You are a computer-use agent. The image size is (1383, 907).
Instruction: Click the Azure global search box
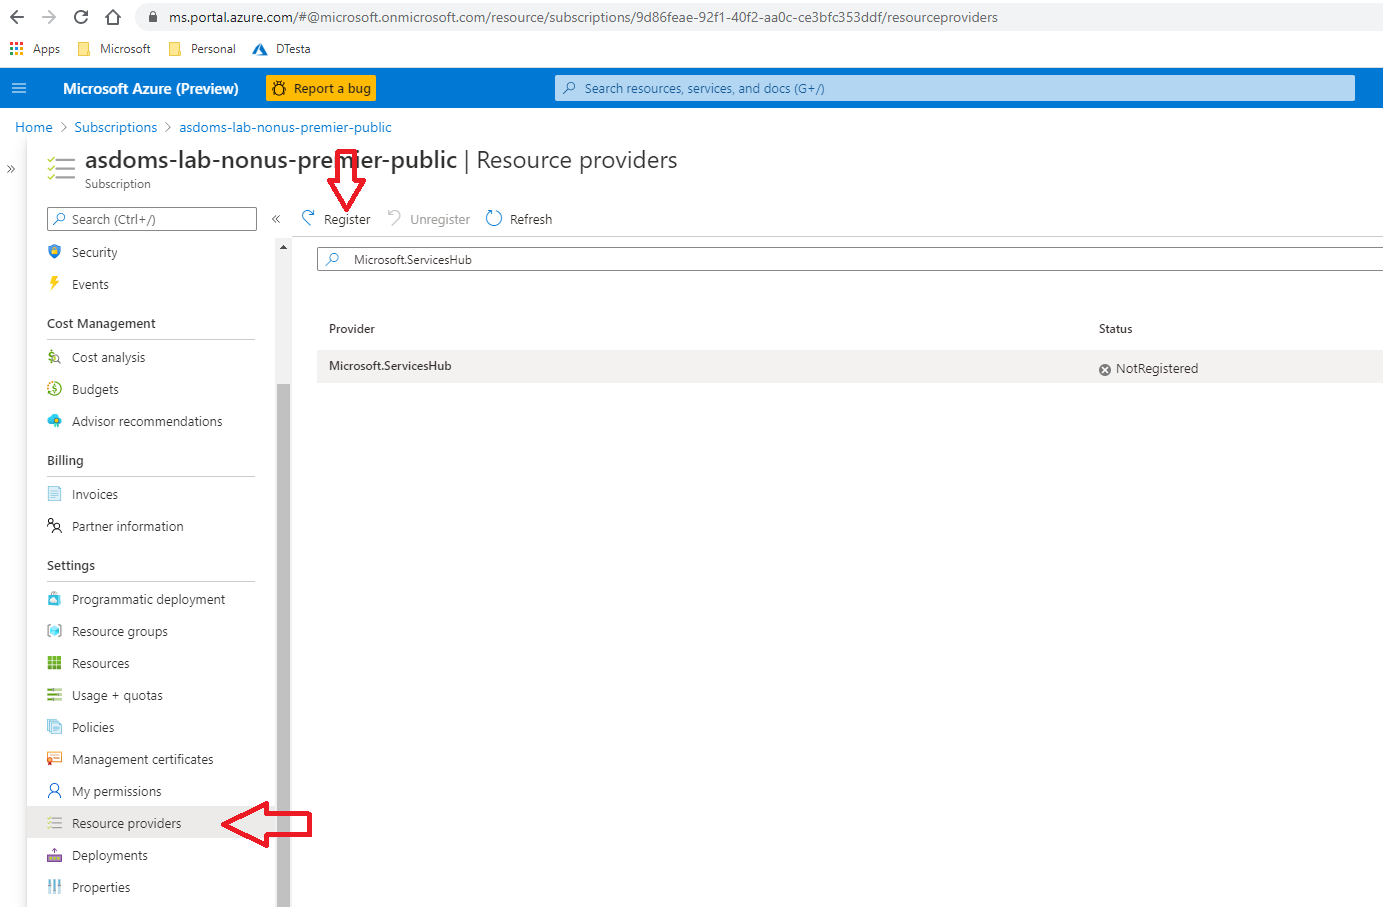tap(954, 88)
